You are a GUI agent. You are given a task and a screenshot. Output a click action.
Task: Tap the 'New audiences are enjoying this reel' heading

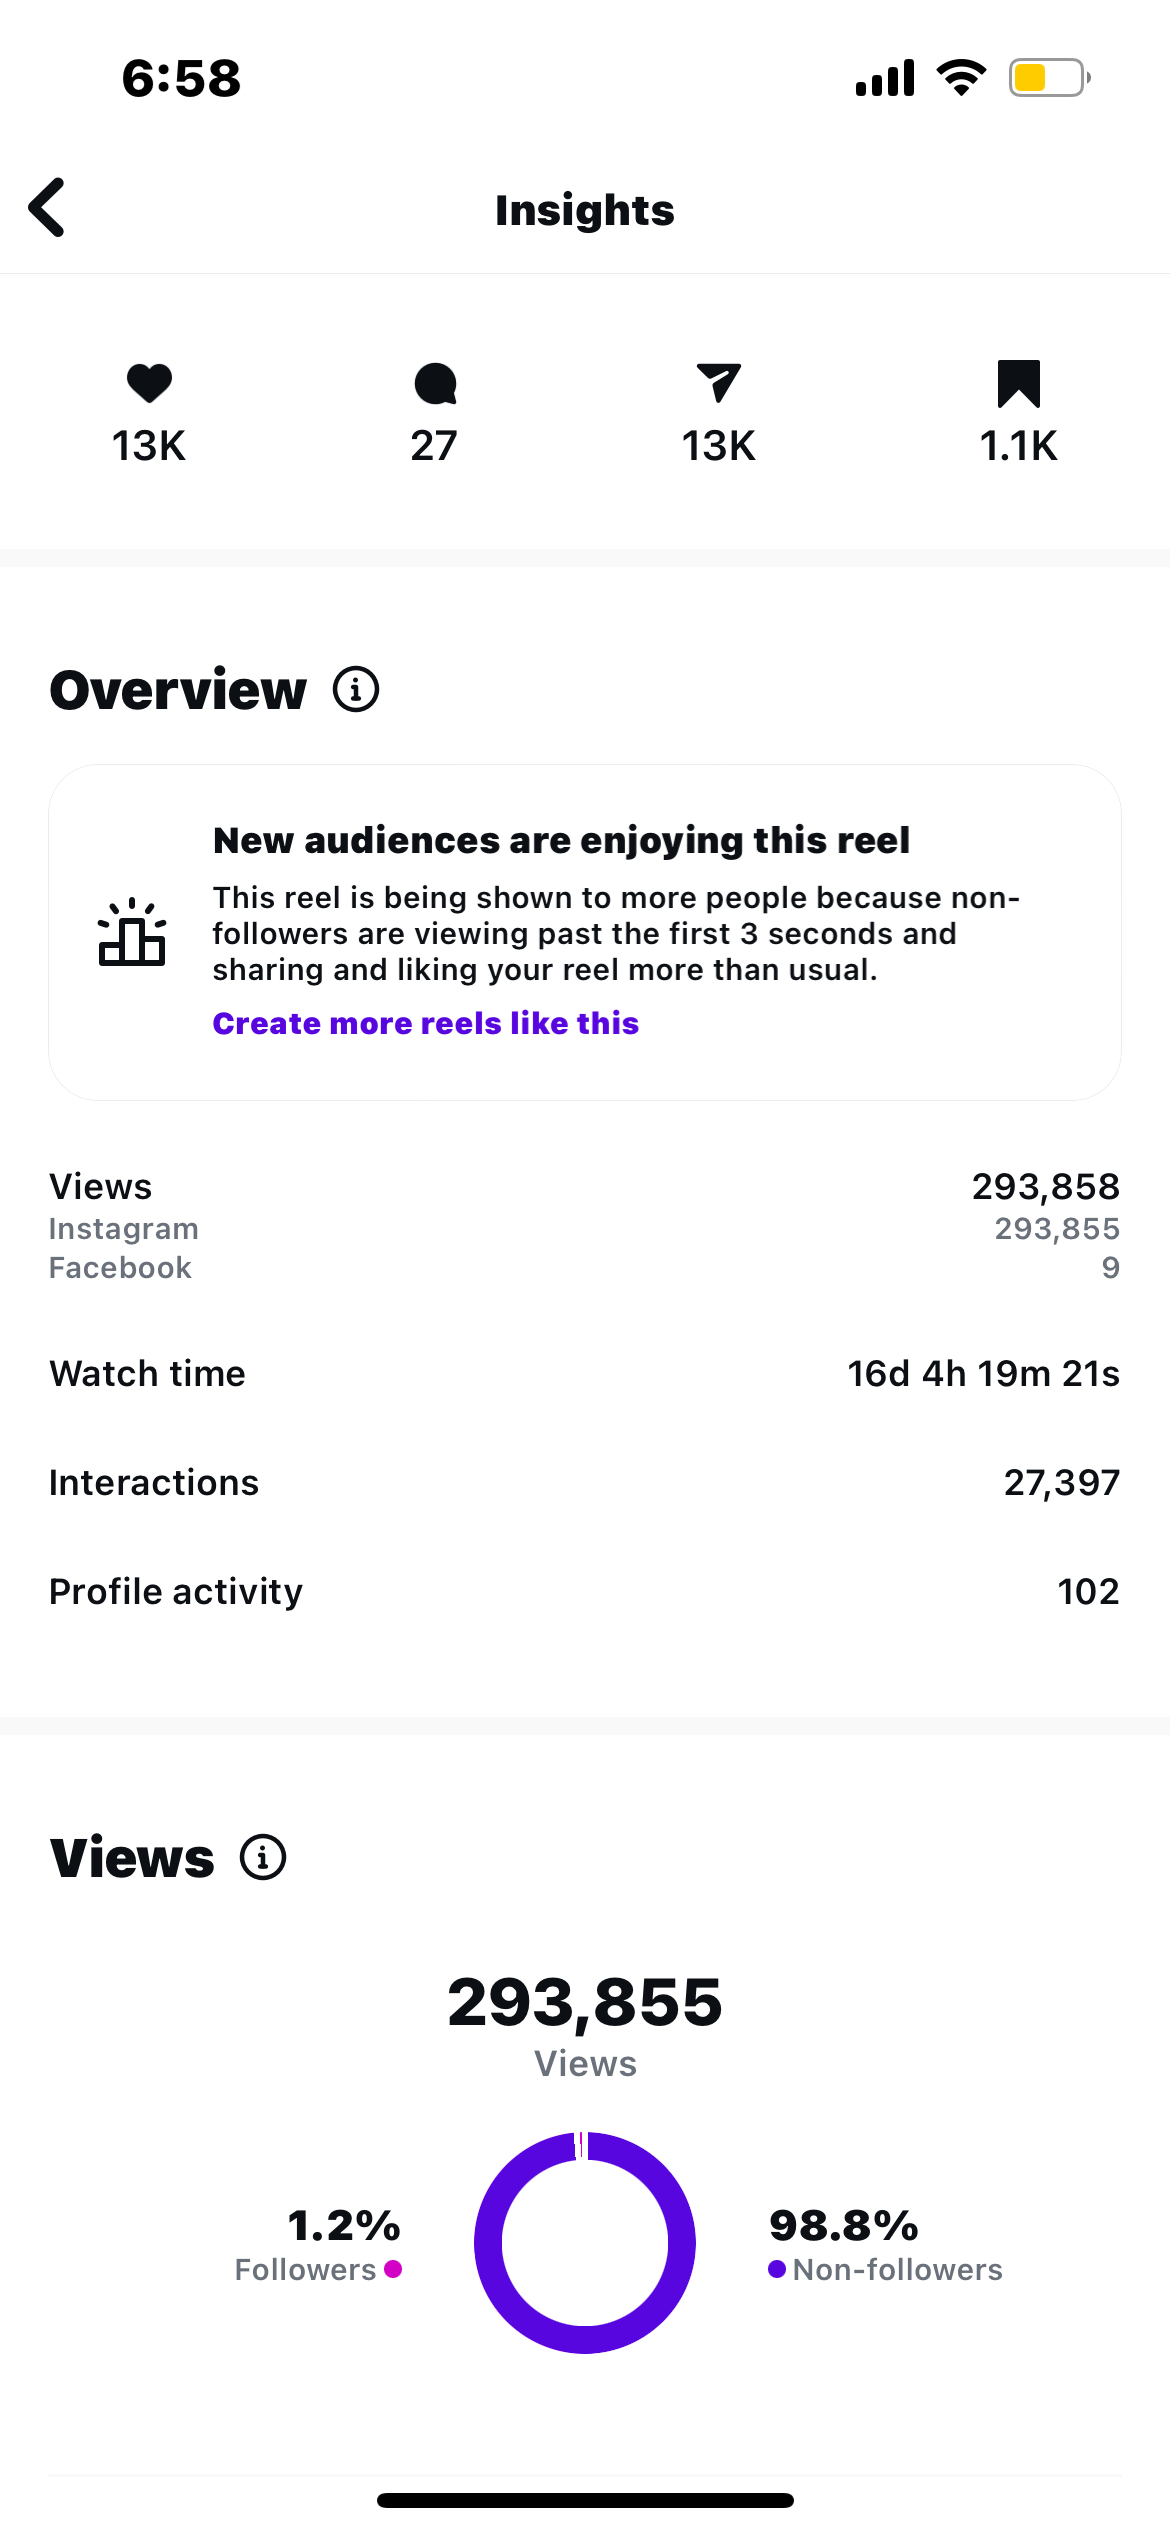(561, 840)
